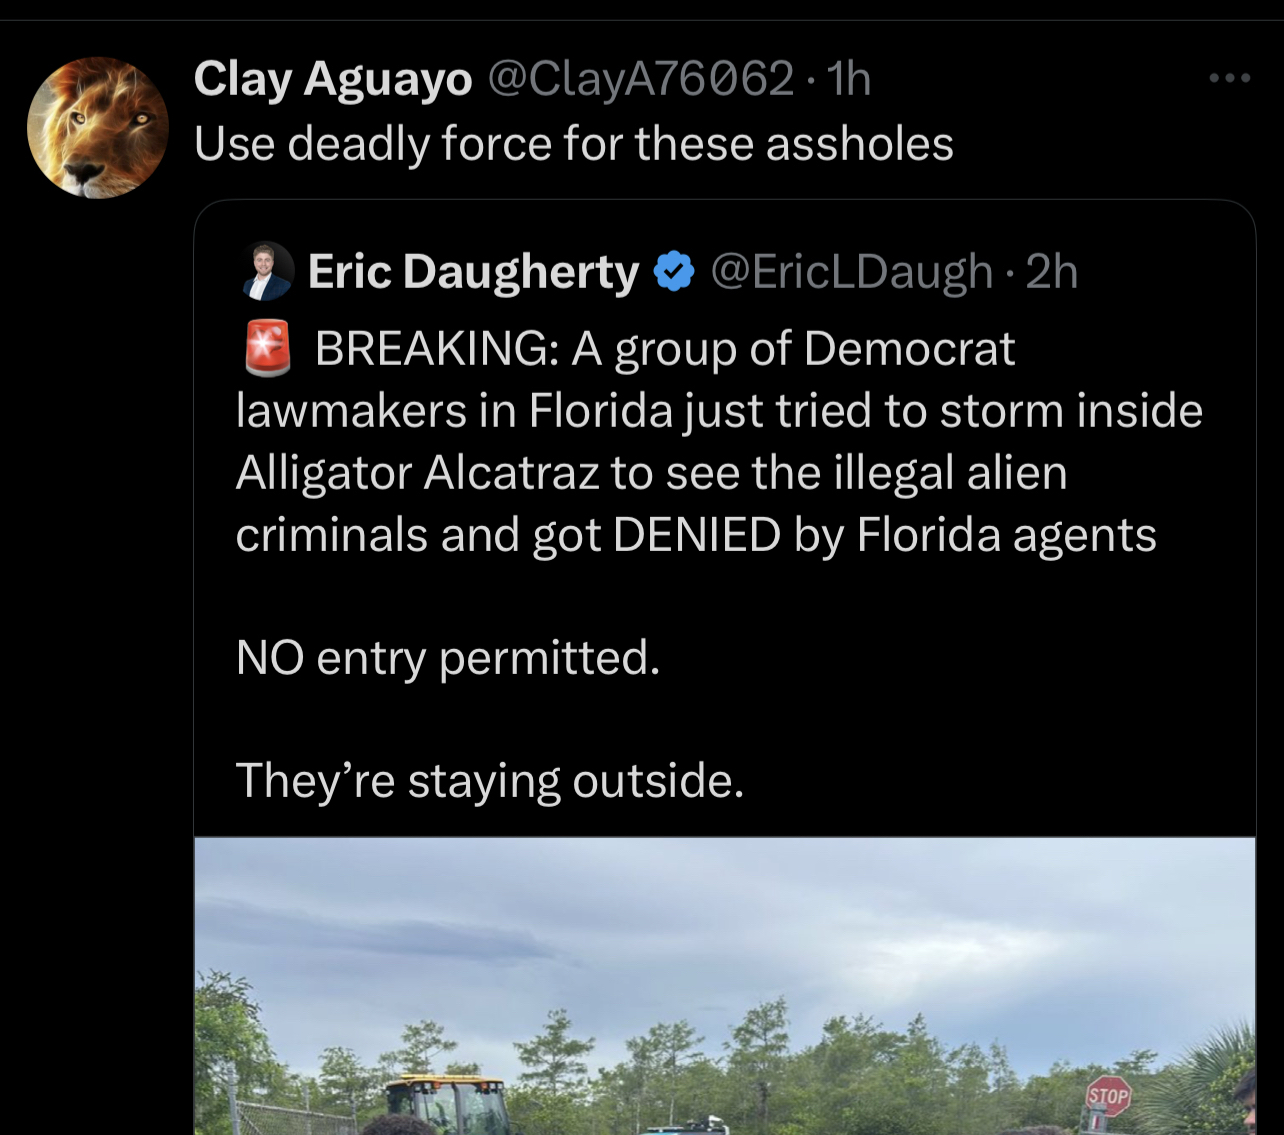
Task: Open the 1h timestamp of the reply
Action: point(849,78)
